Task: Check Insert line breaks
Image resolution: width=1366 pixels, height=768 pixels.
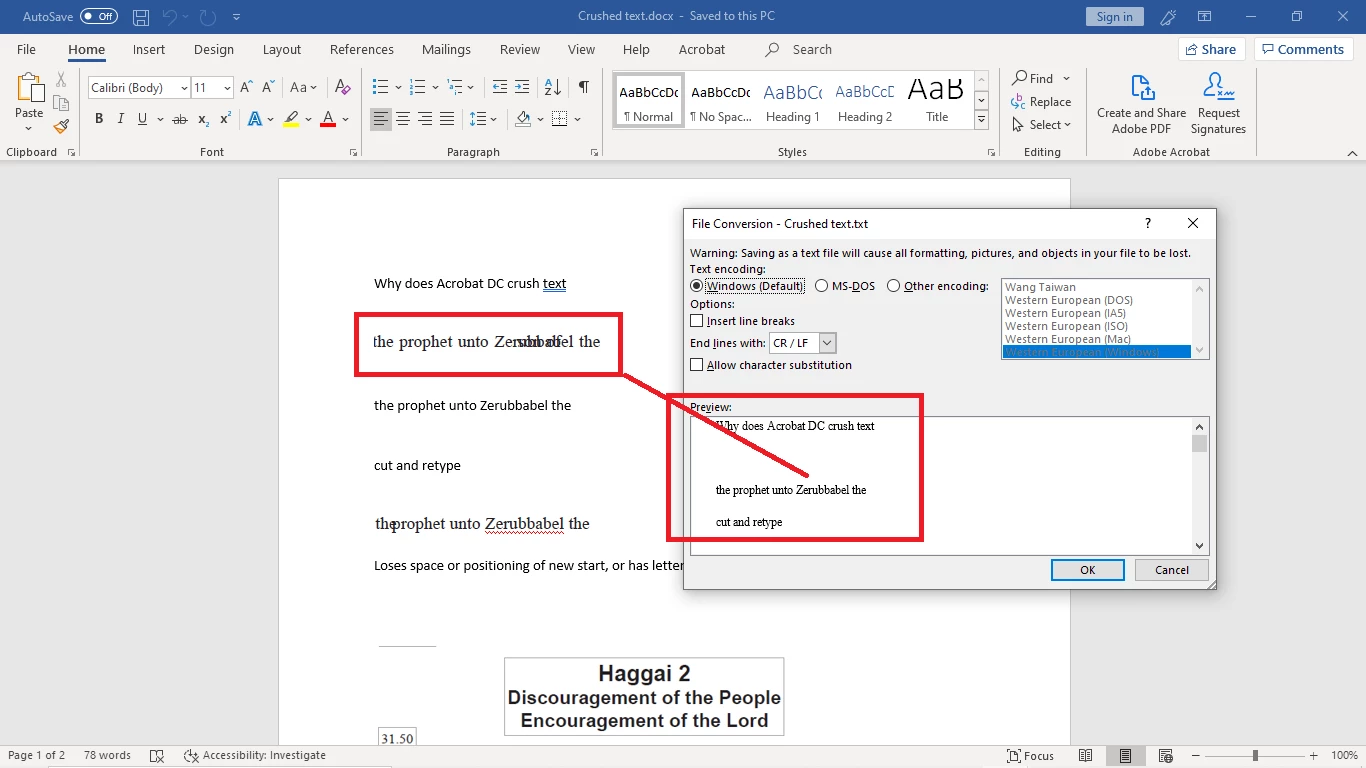Action: [697, 321]
